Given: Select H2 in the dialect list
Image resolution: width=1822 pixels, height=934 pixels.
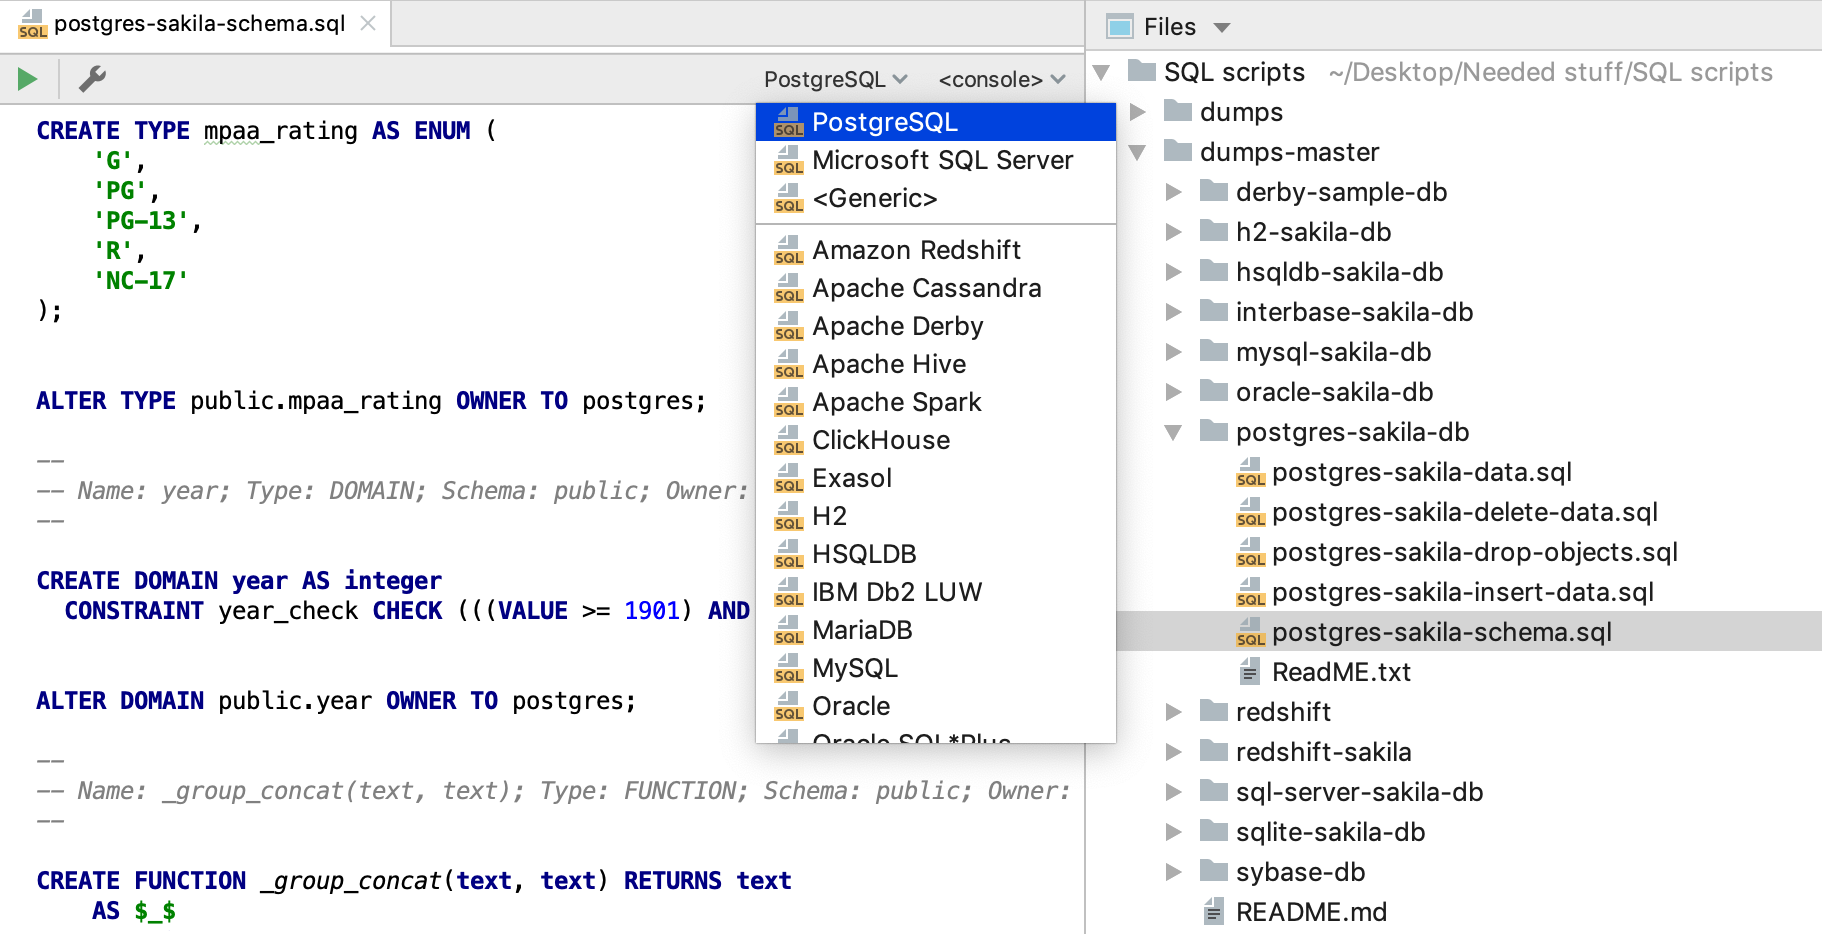Looking at the screenshot, I should tap(936, 516).
